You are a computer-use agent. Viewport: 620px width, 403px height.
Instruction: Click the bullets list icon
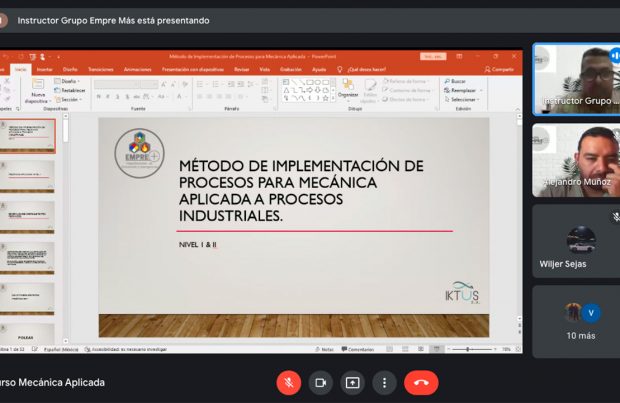click(200, 84)
